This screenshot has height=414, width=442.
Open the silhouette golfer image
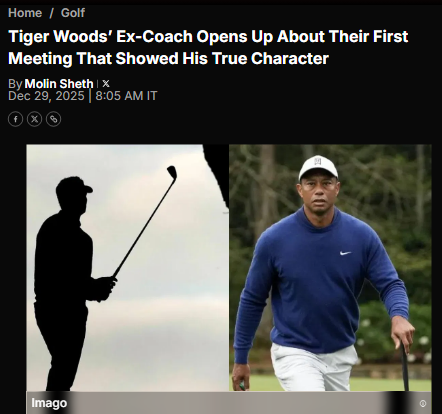pyautogui.click(x=128, y=268)
